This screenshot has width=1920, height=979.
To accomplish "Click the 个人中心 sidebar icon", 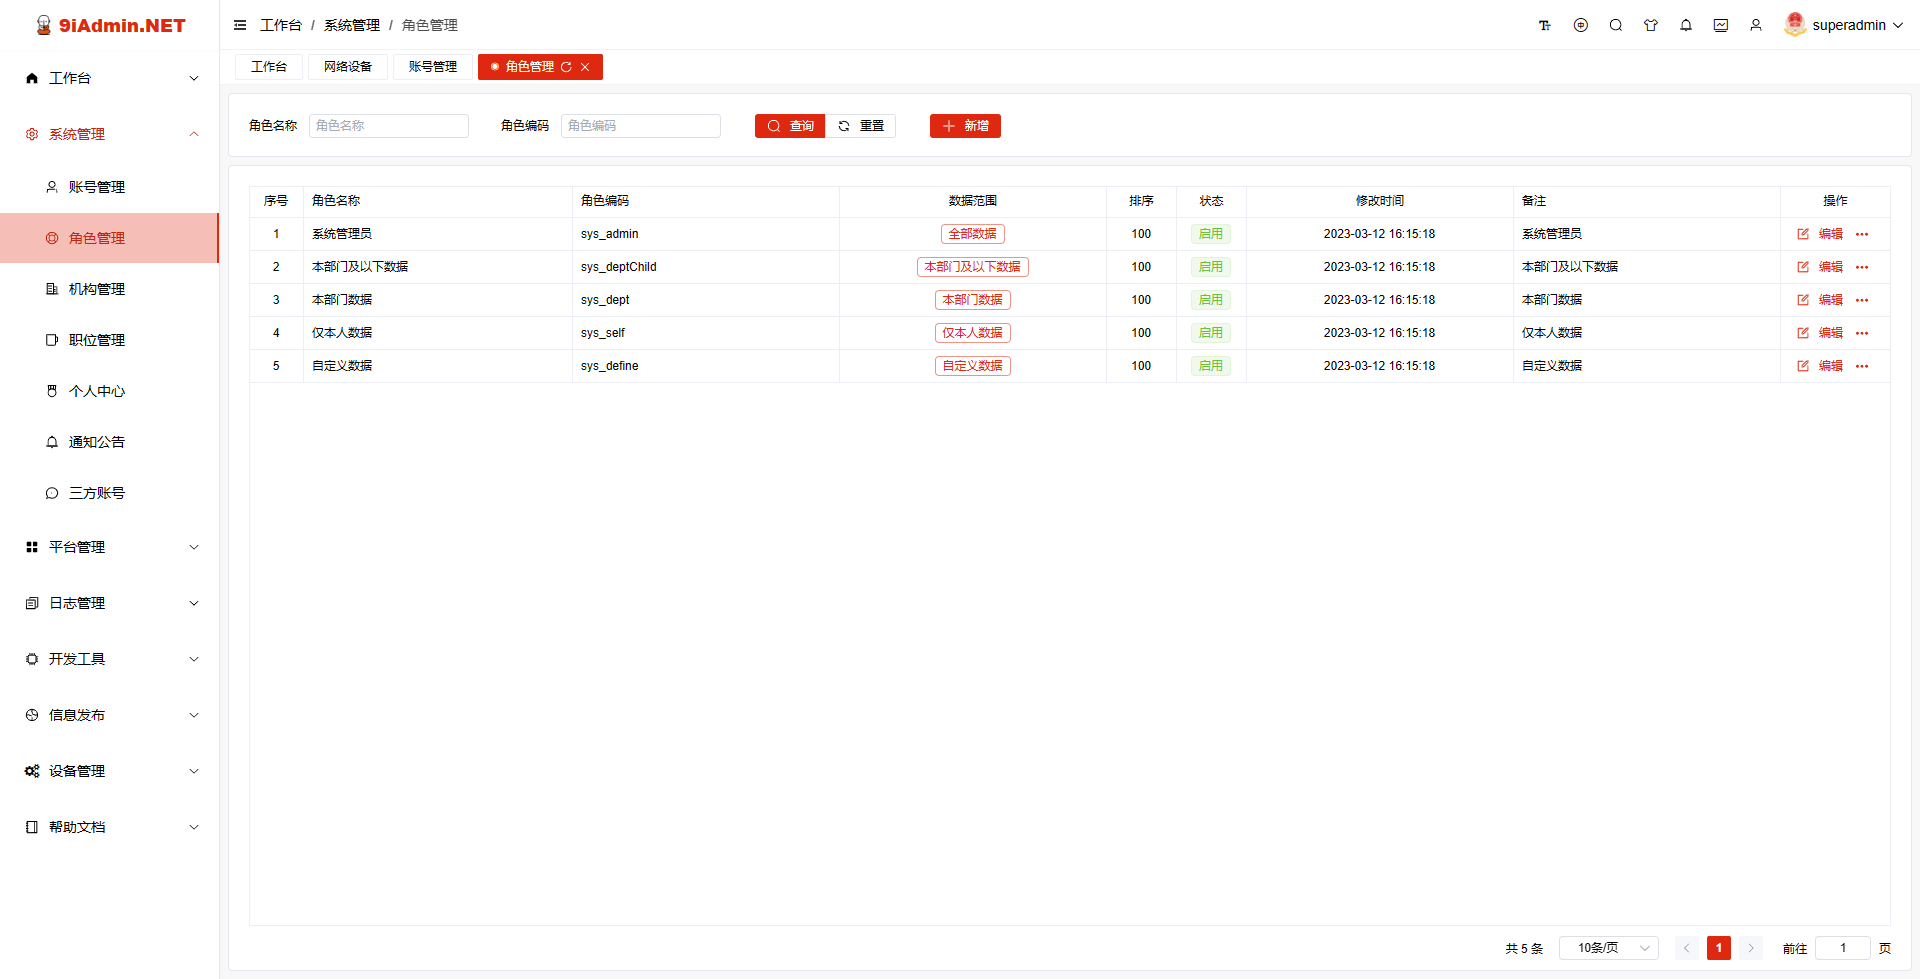I will pyautogui.click(x=51, y=390).
